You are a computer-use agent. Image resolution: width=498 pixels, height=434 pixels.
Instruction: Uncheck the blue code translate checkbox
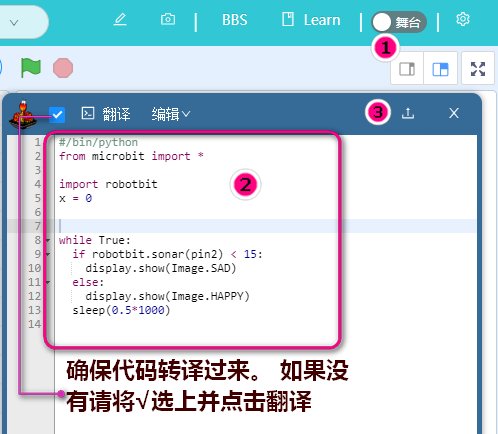tap(57, 115)
